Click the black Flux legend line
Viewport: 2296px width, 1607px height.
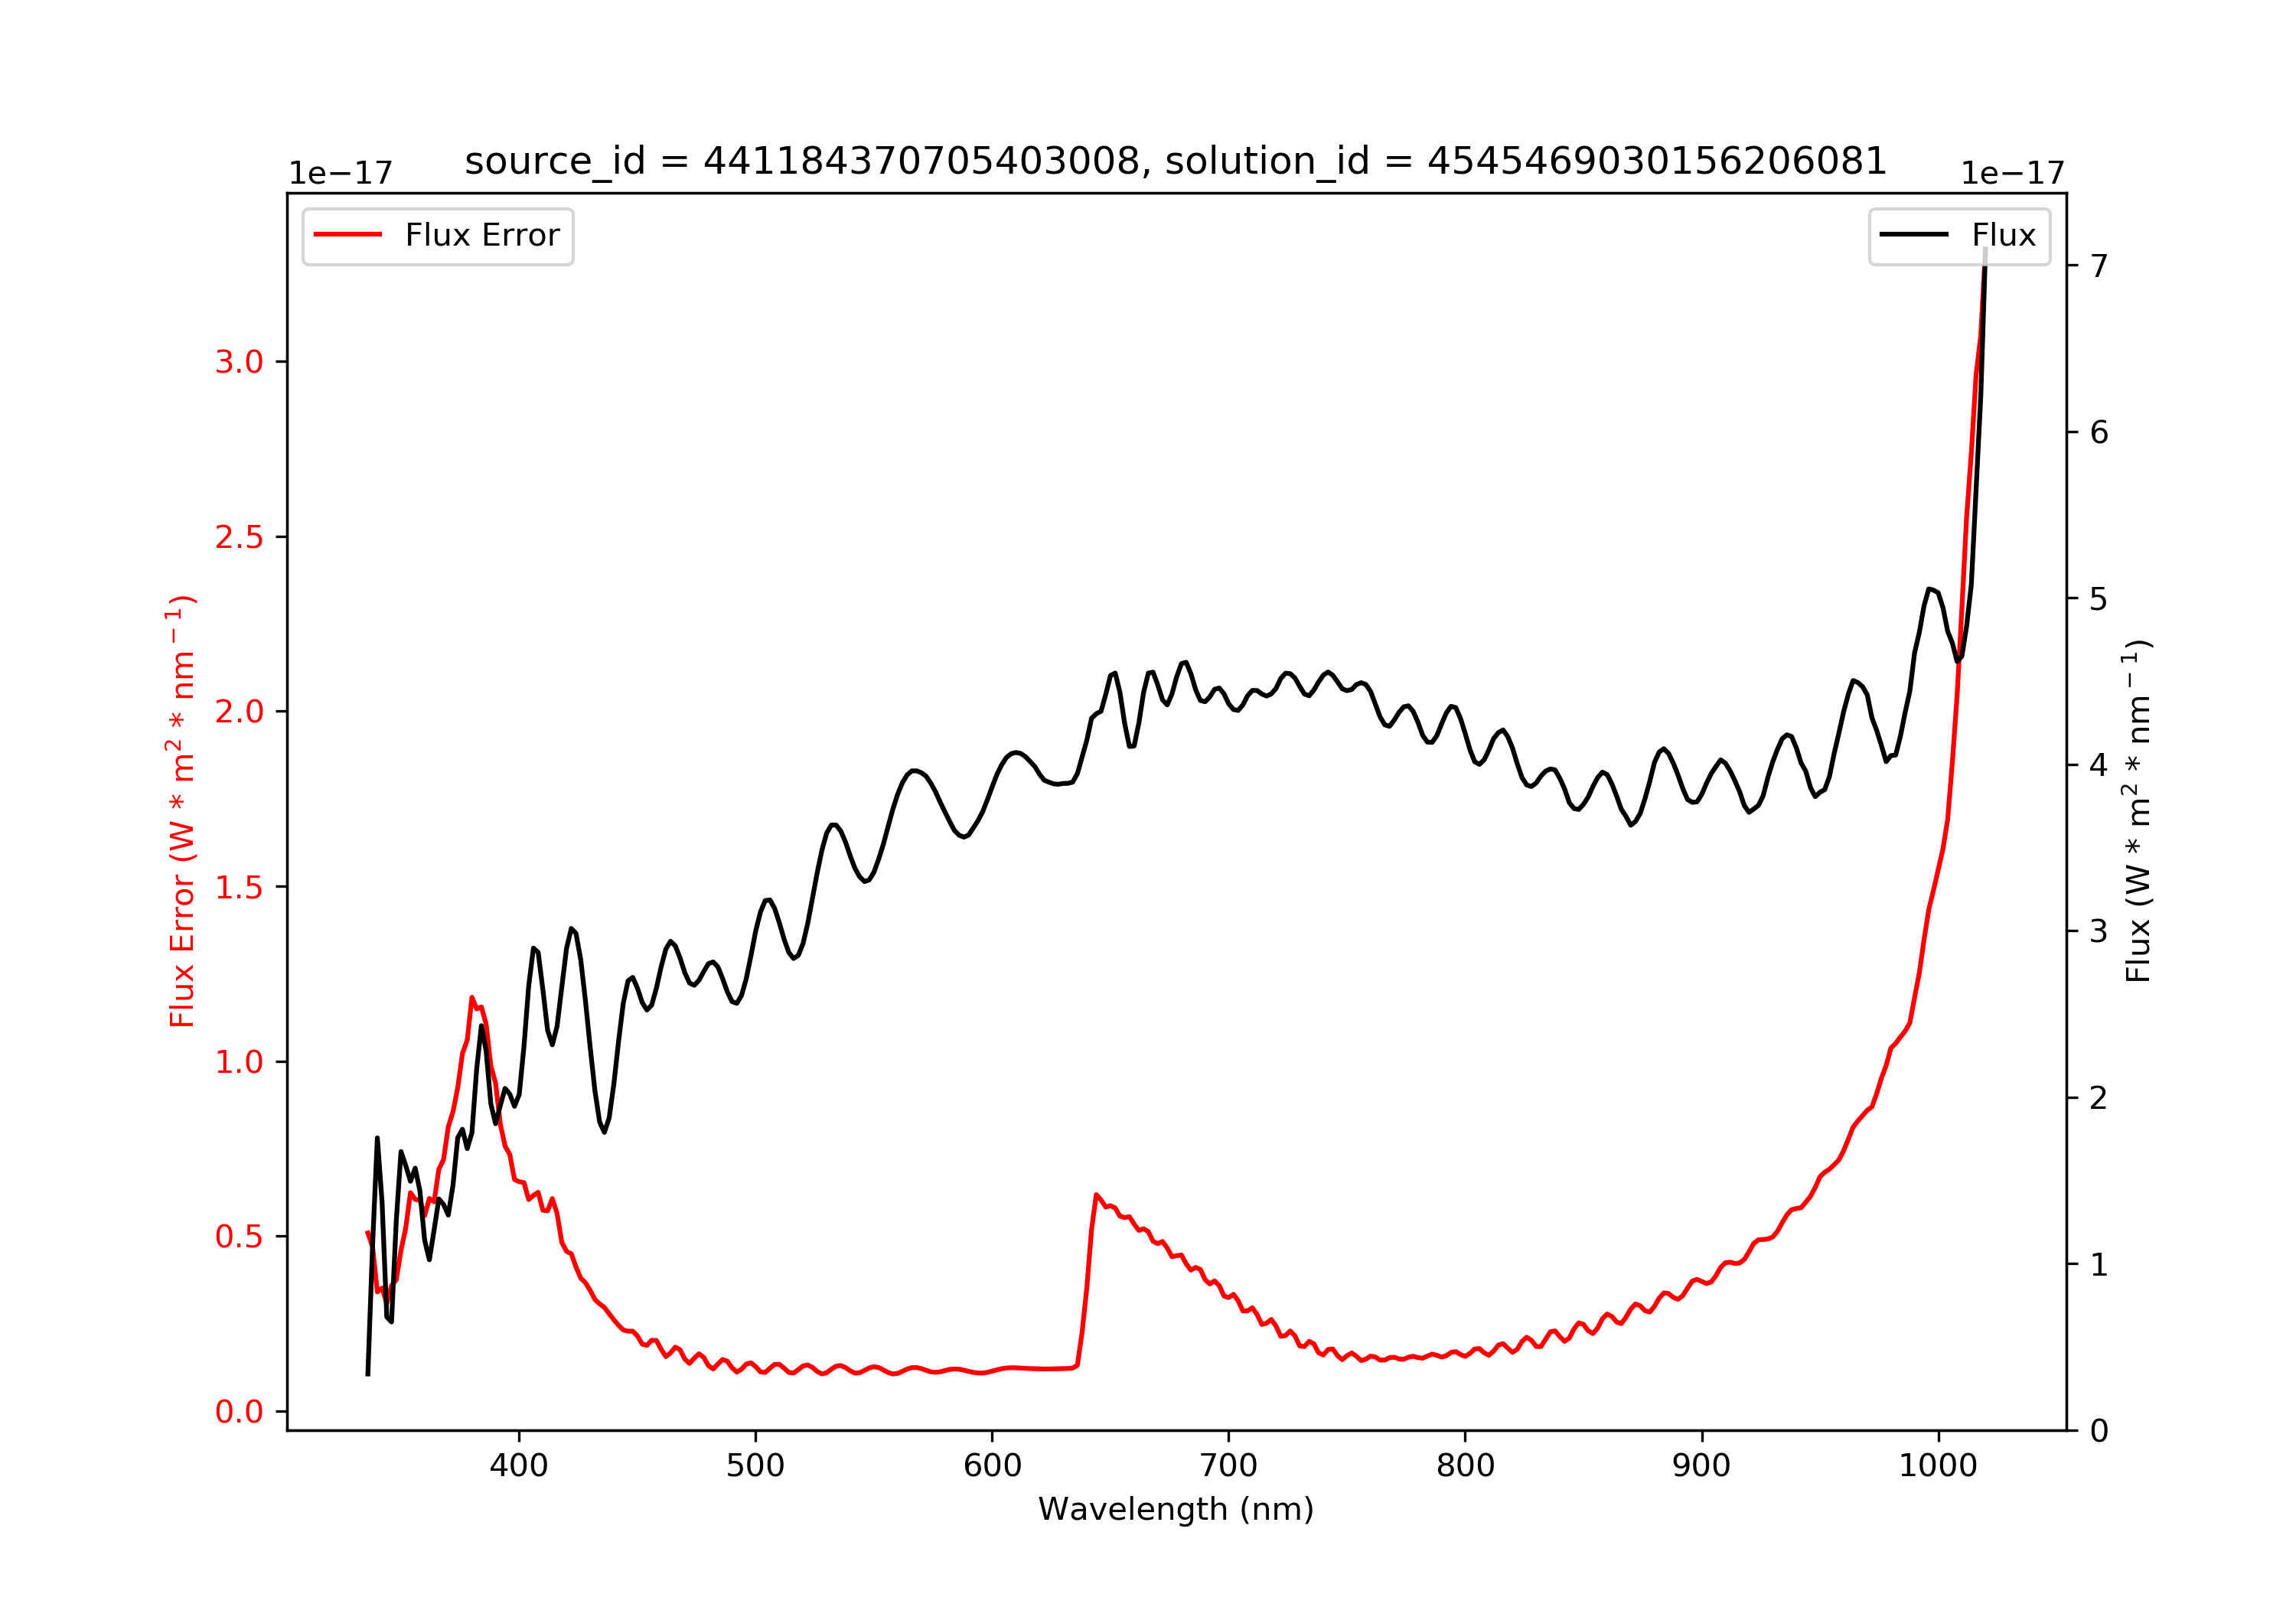coord(1913,235)
